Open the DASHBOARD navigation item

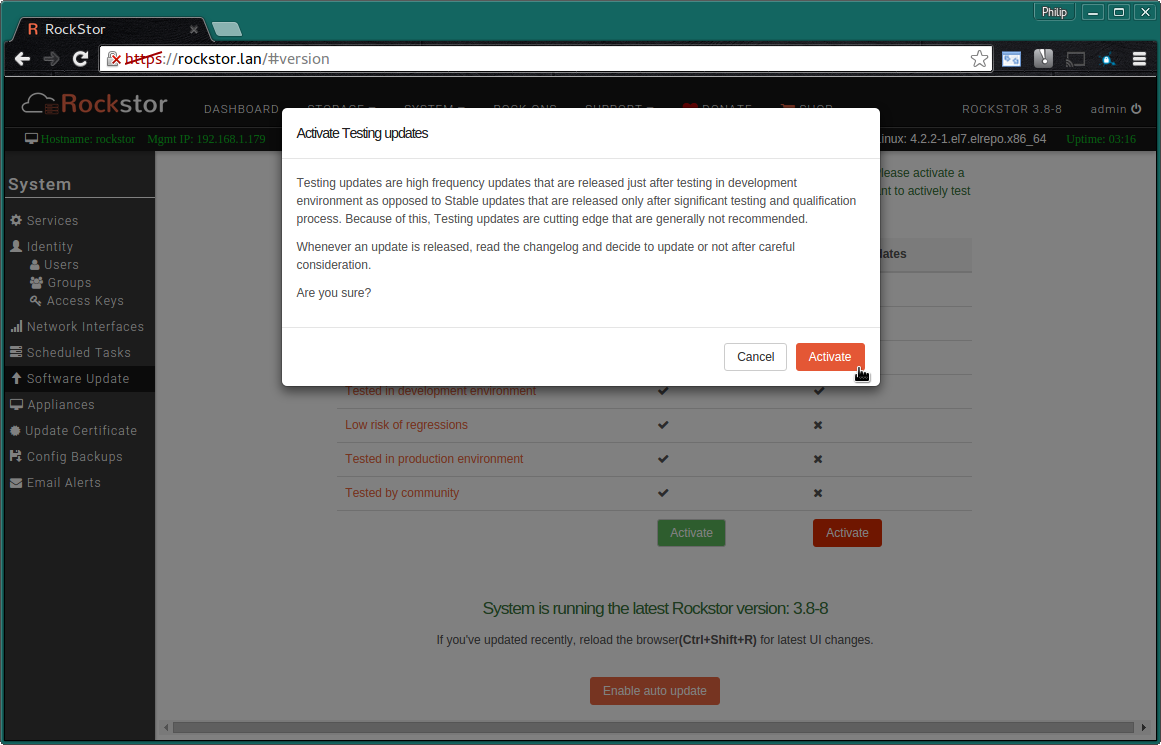click(241, 109)
